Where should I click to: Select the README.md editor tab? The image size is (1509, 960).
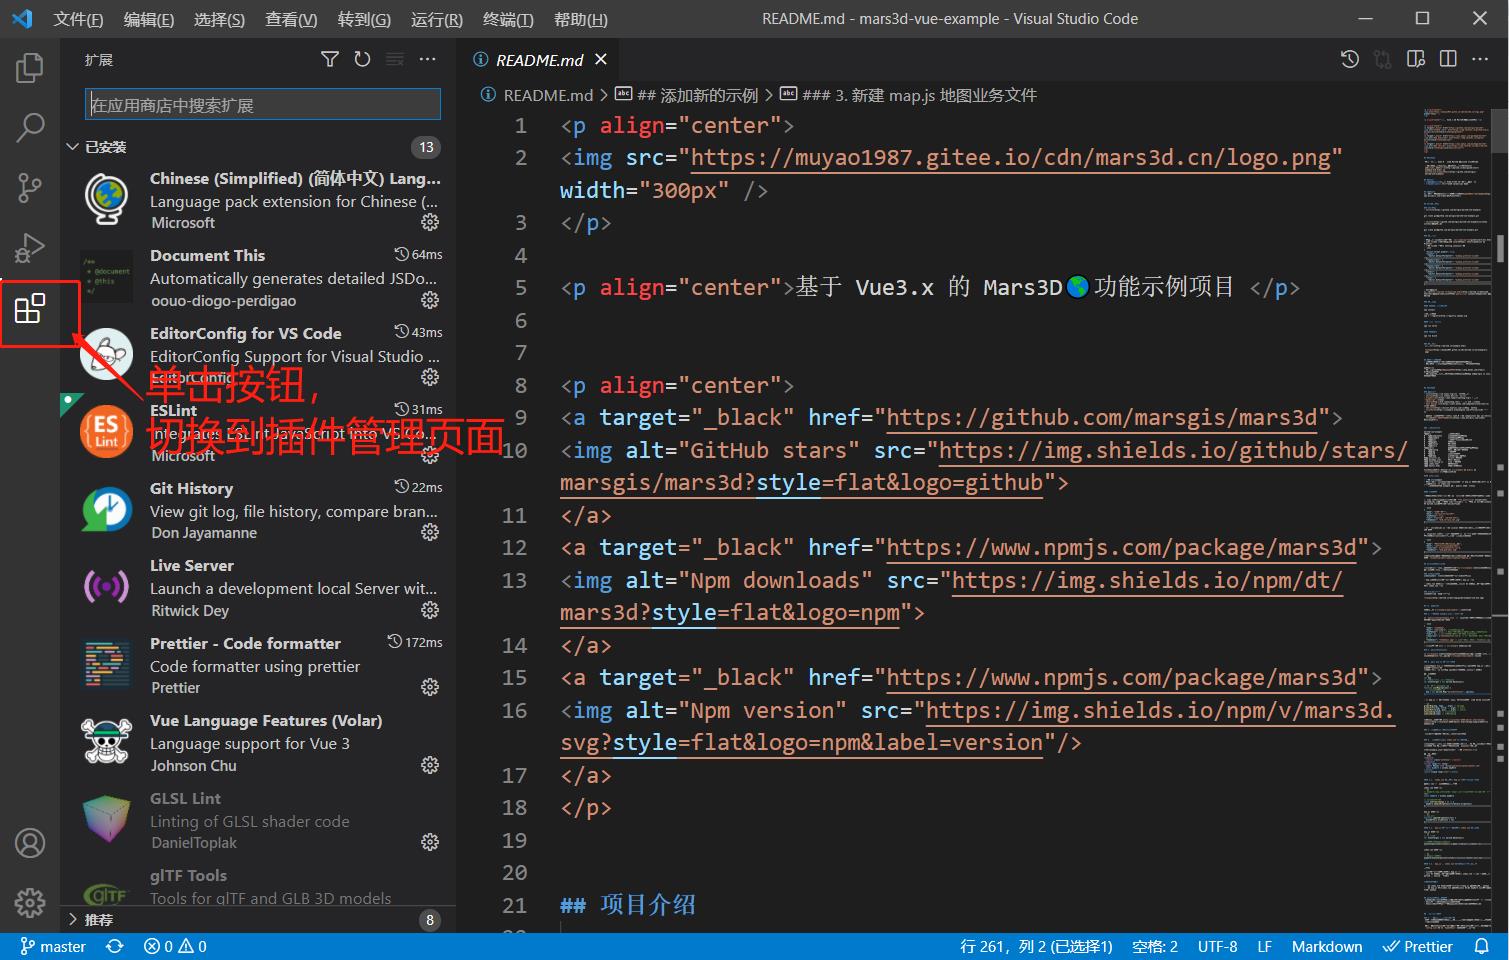[x=540, y=60]
